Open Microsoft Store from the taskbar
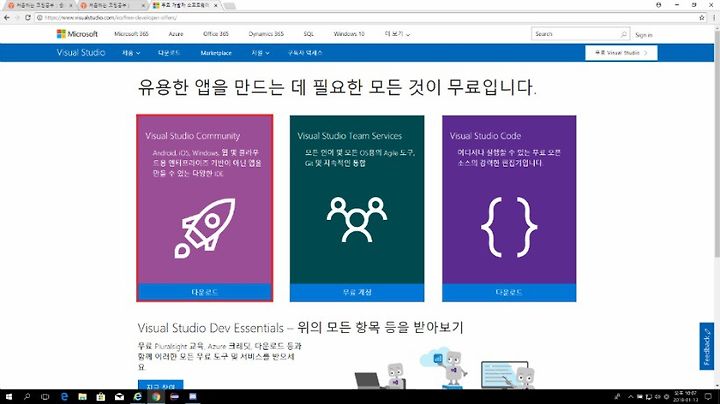Image resolution: width=720 pixels, height=404 pixels. tap(101, 397)
